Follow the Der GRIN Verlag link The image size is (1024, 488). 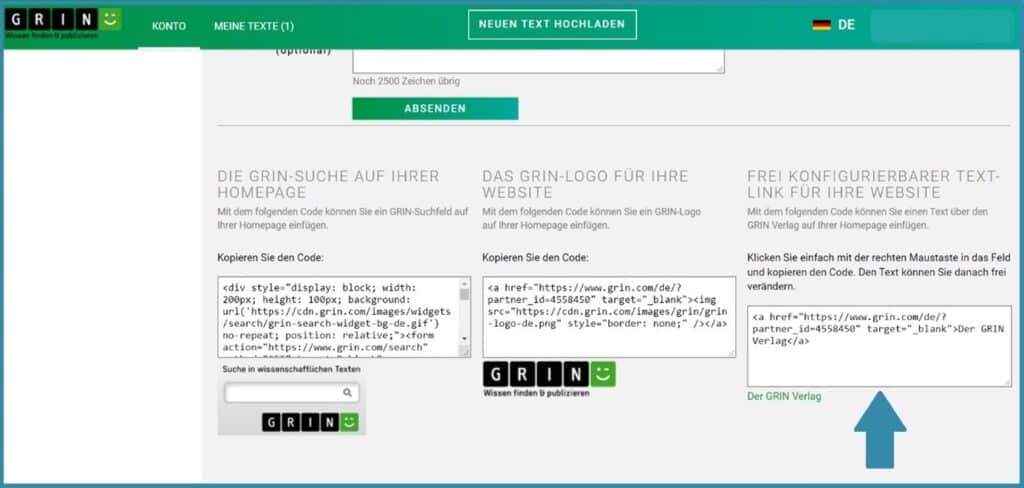784,397
